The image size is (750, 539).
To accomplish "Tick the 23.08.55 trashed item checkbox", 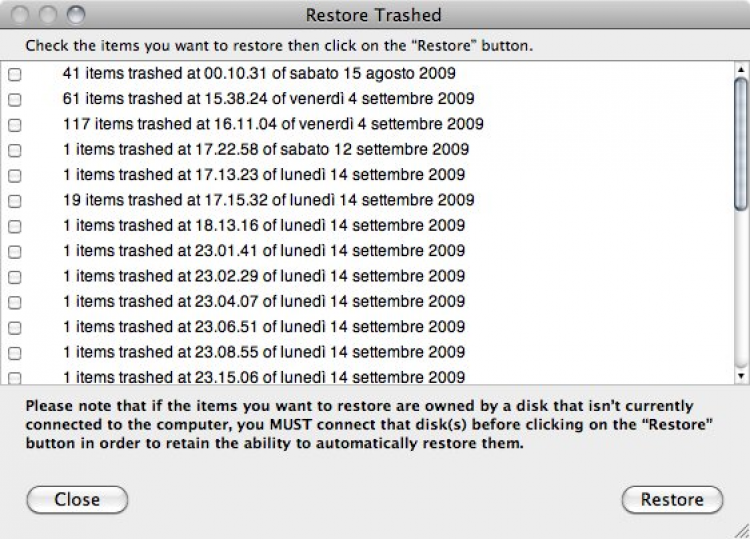I will (x=15, y=353).
